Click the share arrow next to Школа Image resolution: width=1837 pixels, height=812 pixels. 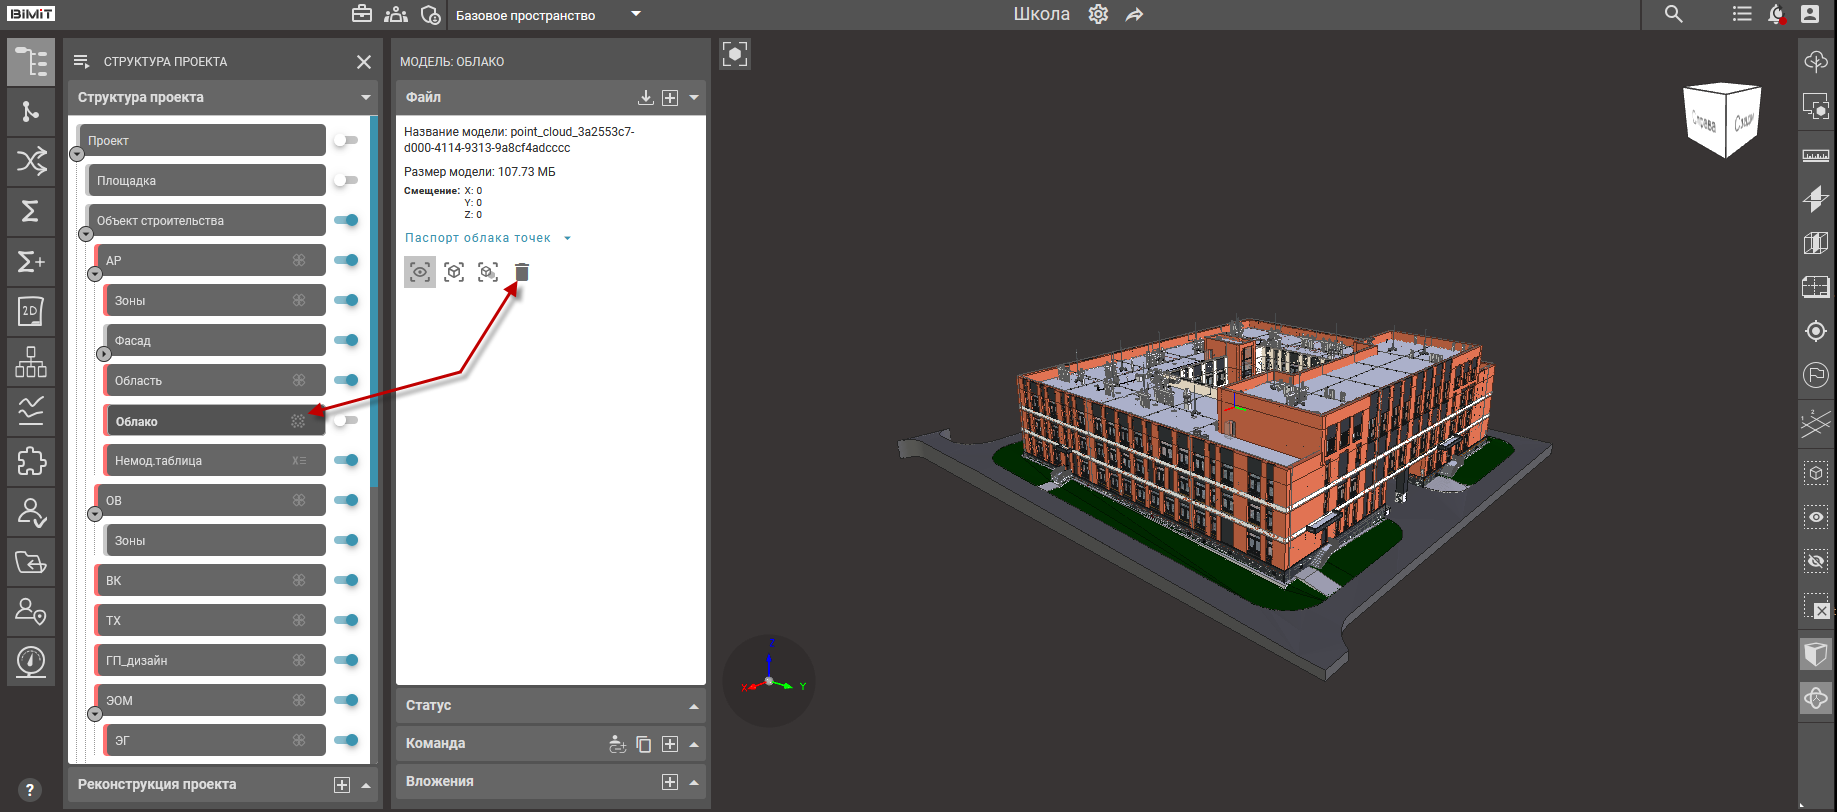[1134, 15]
